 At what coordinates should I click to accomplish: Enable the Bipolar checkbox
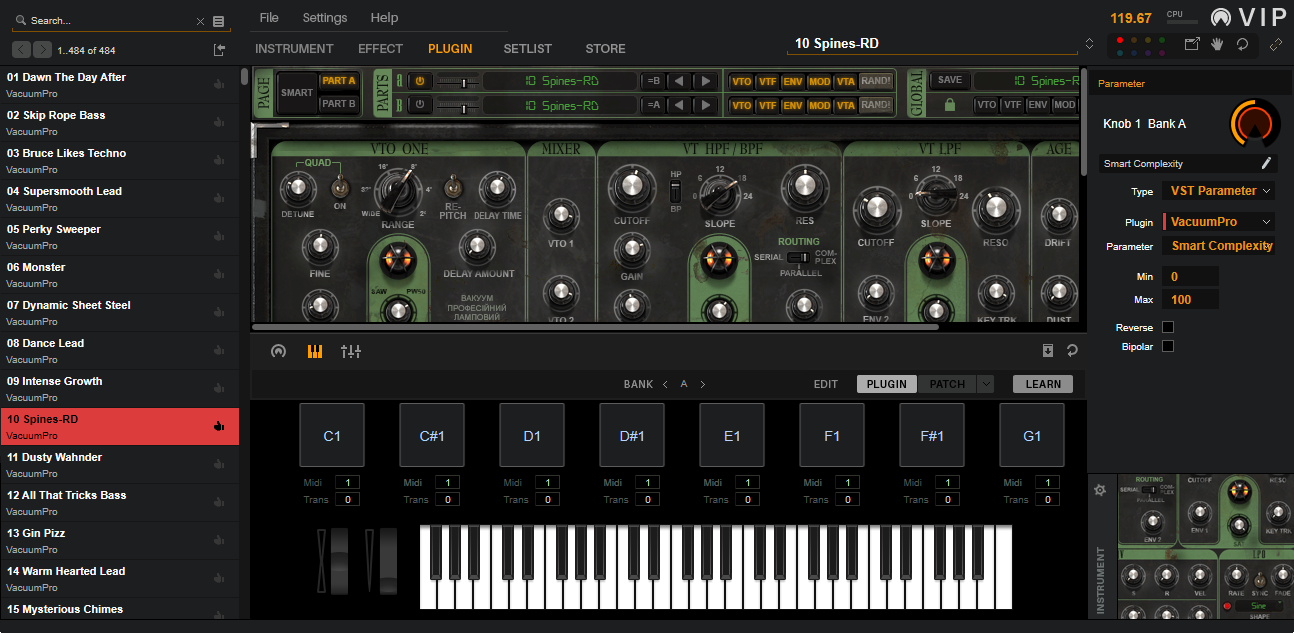tap(1168, 346)
